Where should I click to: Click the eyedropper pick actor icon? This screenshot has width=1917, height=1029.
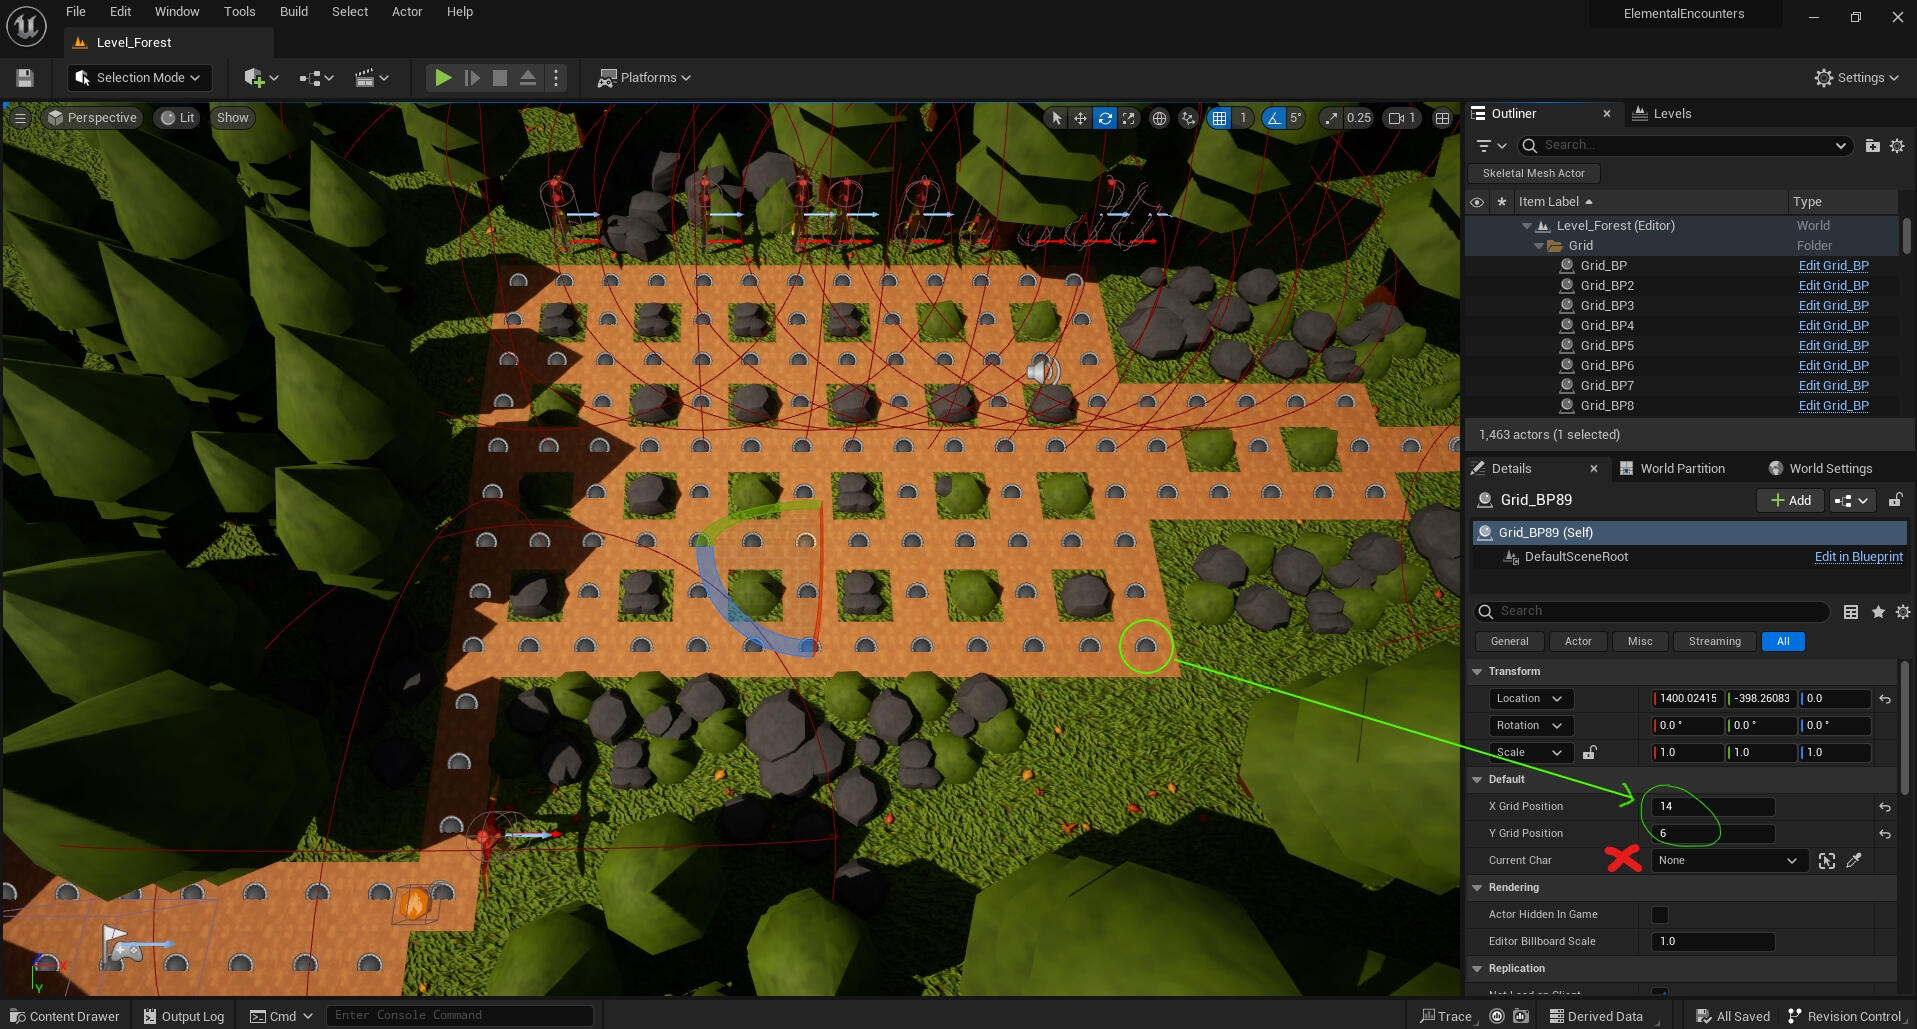pyautogui.click(x=1854, y=861)
